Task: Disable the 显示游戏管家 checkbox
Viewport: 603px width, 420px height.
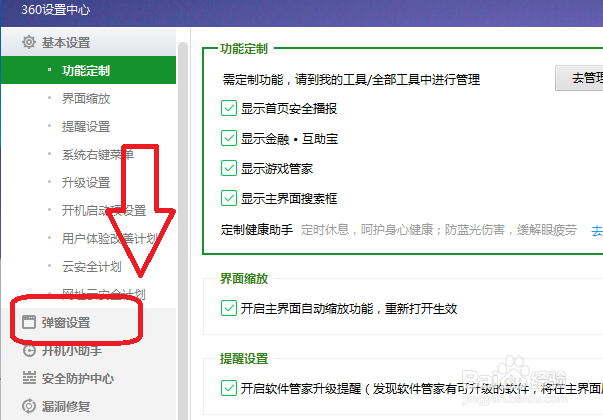Action: click(x=229, y=168)
